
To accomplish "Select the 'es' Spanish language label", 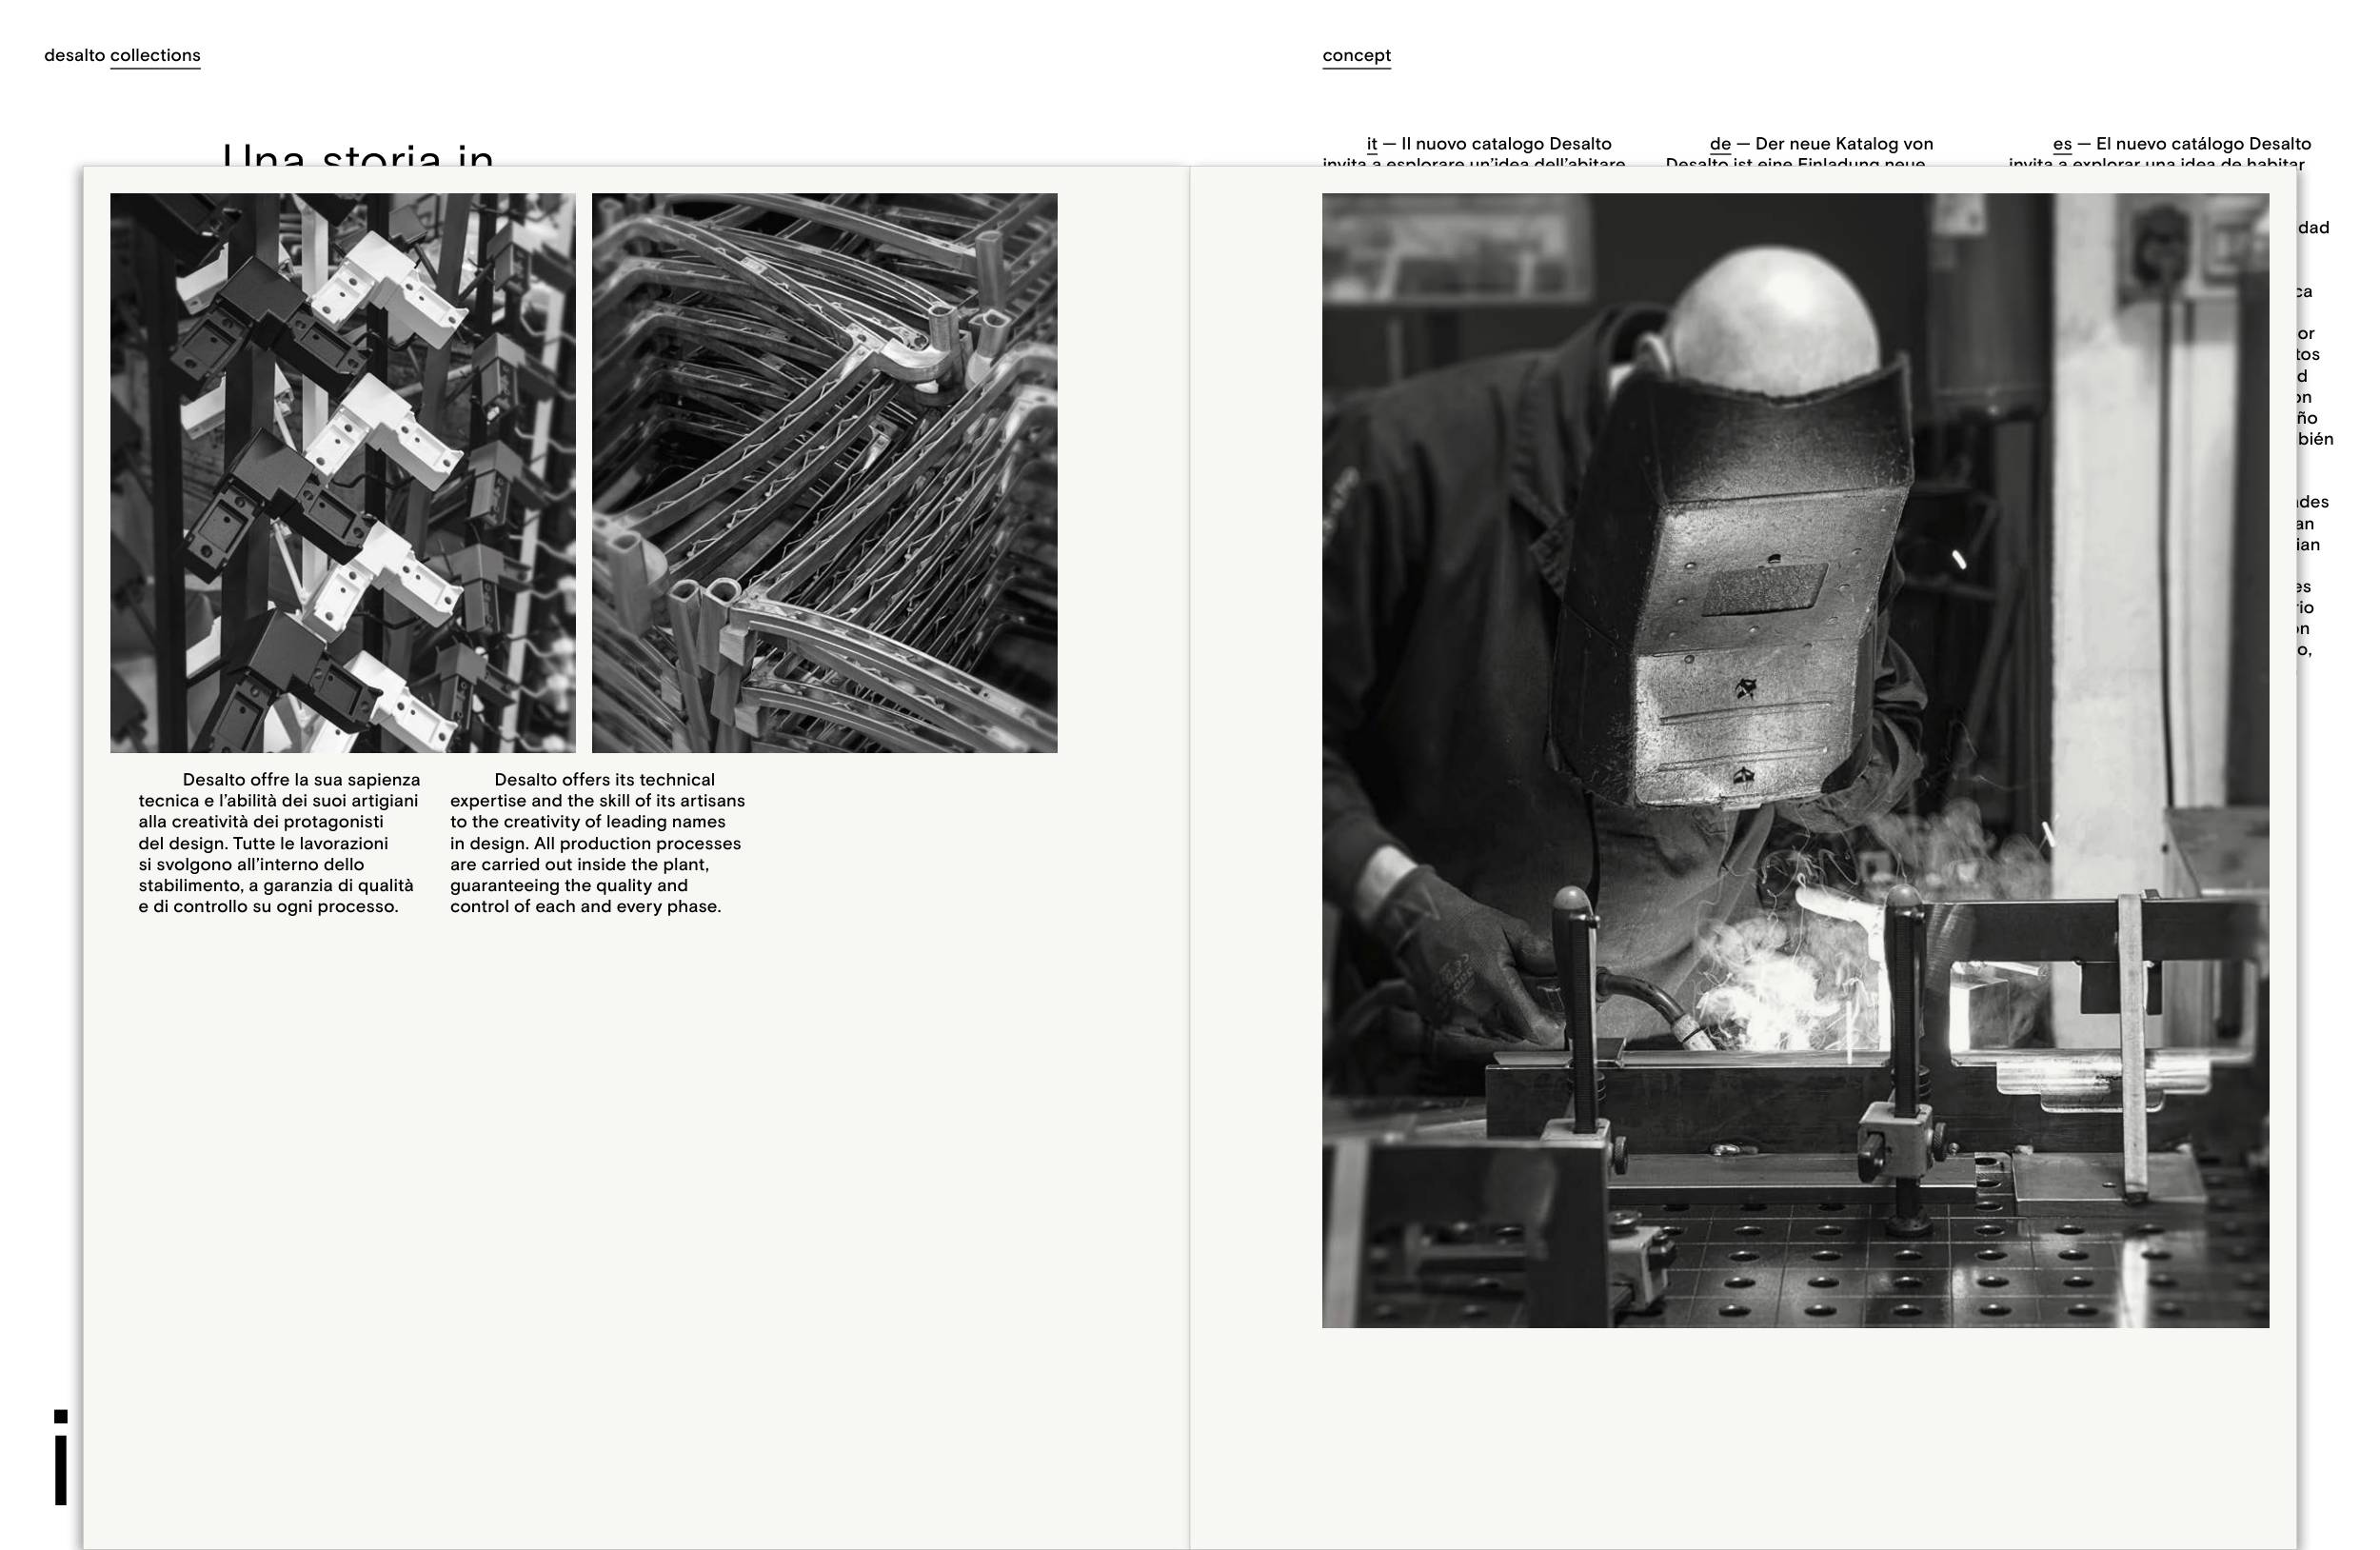I will coord(2061,144).
